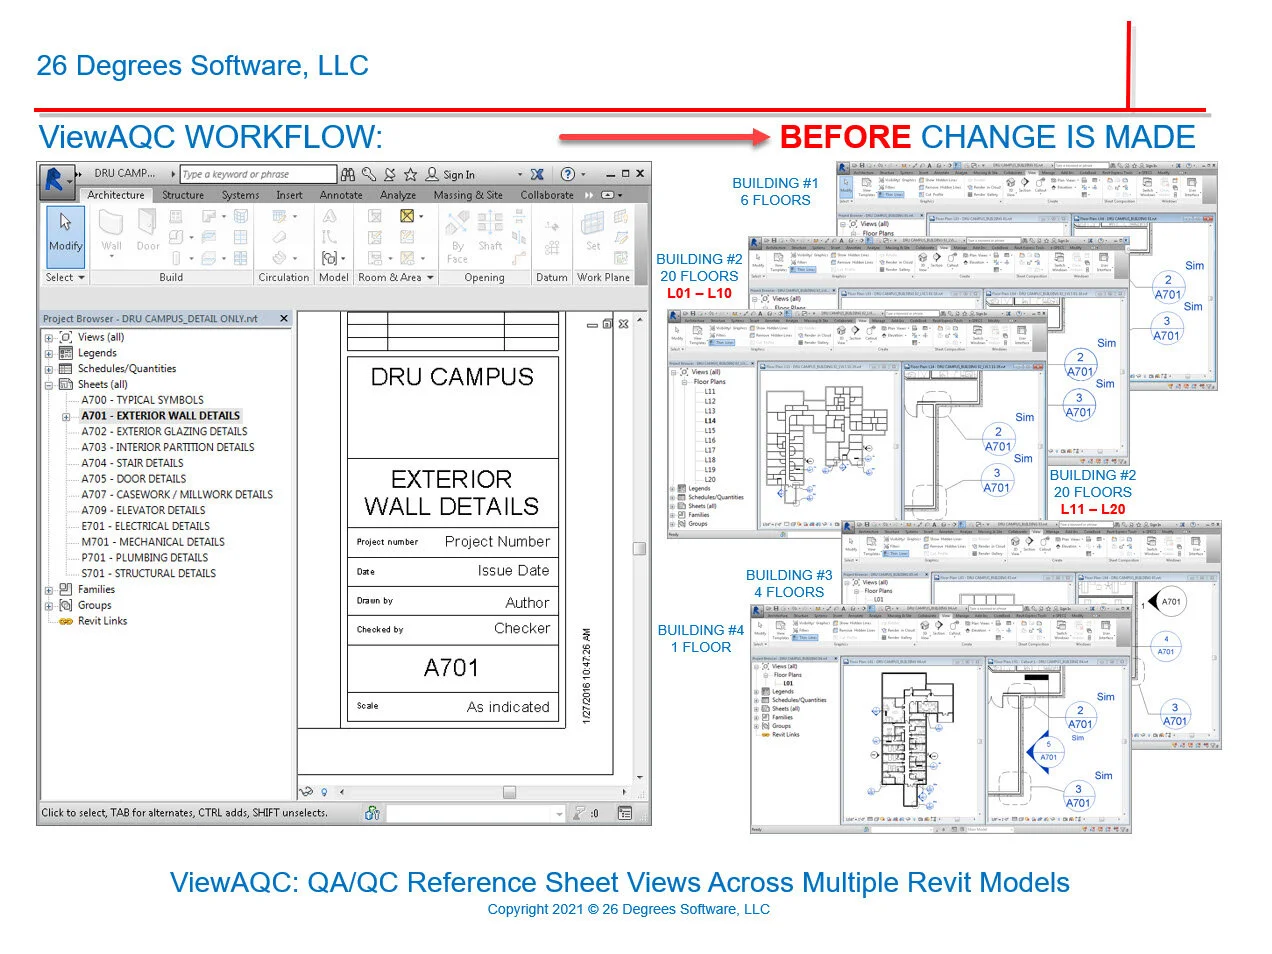Click the rightmost status bar icon
This screenshot has height=954, width=1272.
[625, 813]
